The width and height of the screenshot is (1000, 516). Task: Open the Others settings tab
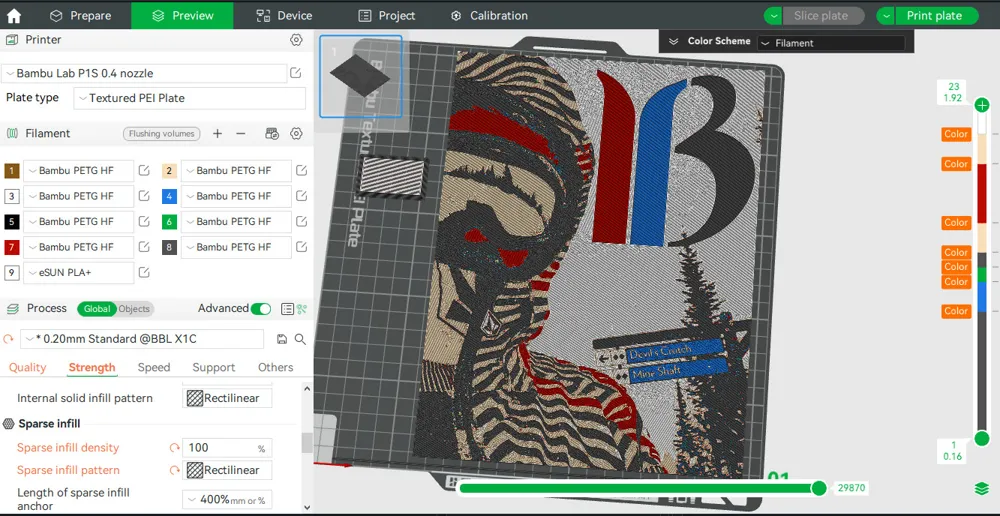click(276, 367)
